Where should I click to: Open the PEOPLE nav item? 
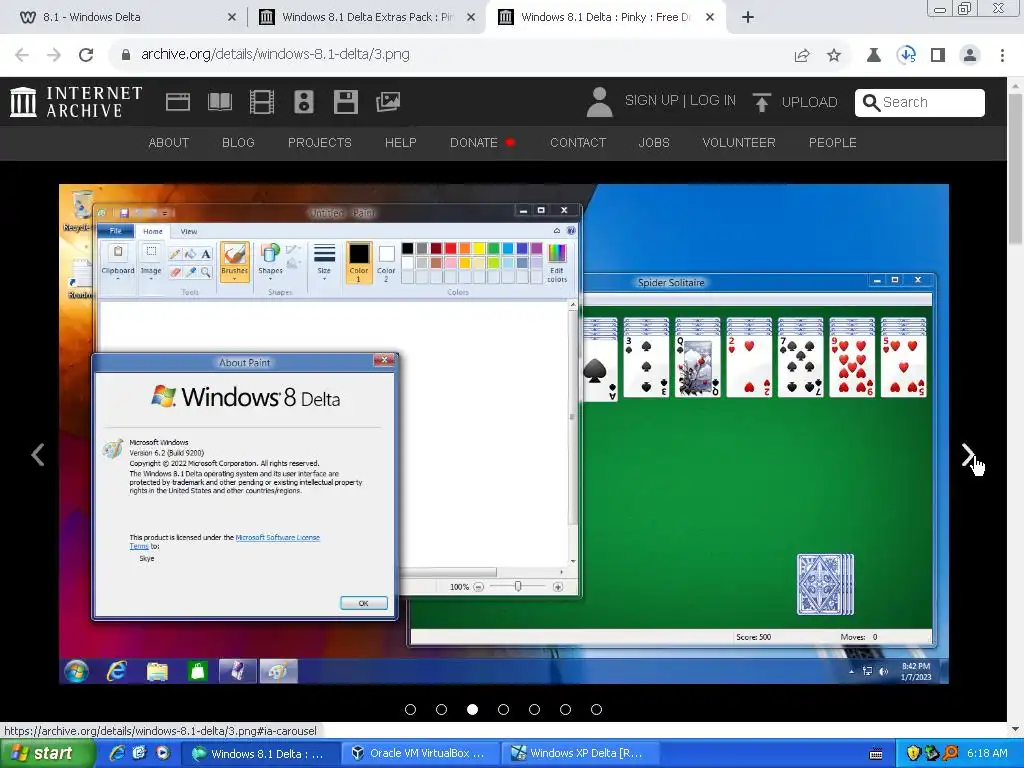pos(833,142)
